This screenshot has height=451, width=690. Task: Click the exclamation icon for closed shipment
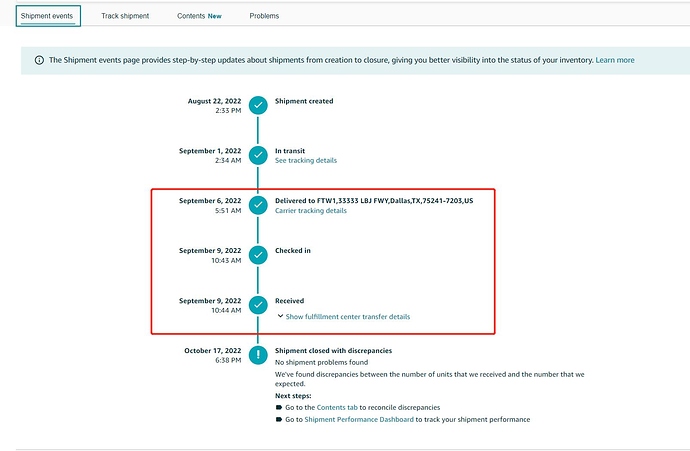click(x=258, y=354)
